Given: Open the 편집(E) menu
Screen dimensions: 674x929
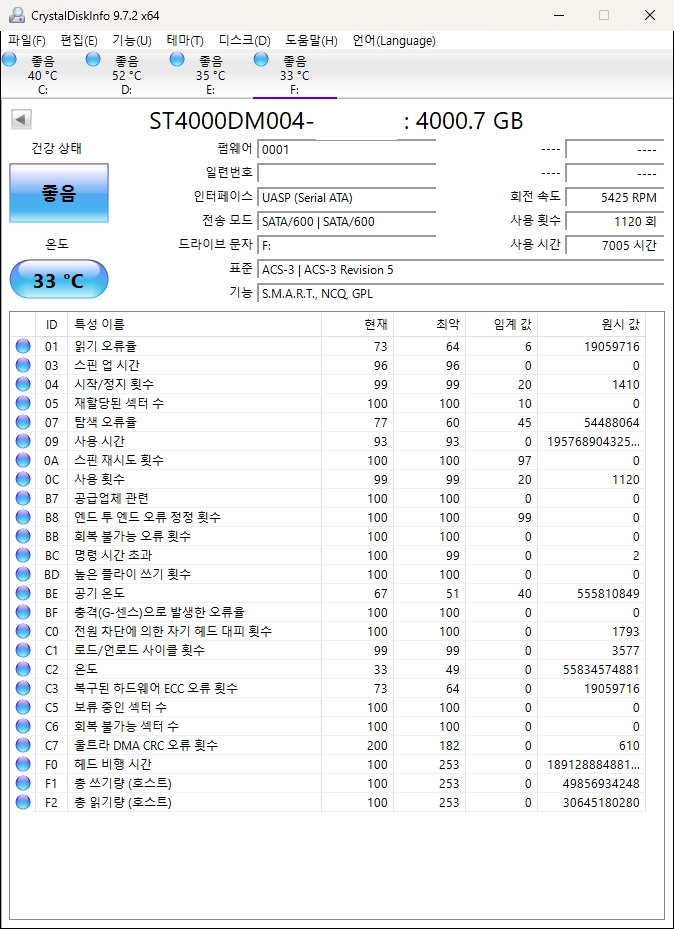Looking at the screenshot, I should pos(79,41).
